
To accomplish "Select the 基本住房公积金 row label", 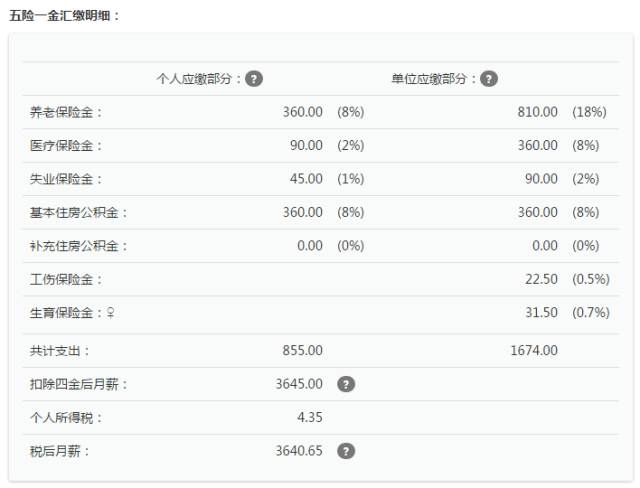I will (x=78, y=213).
